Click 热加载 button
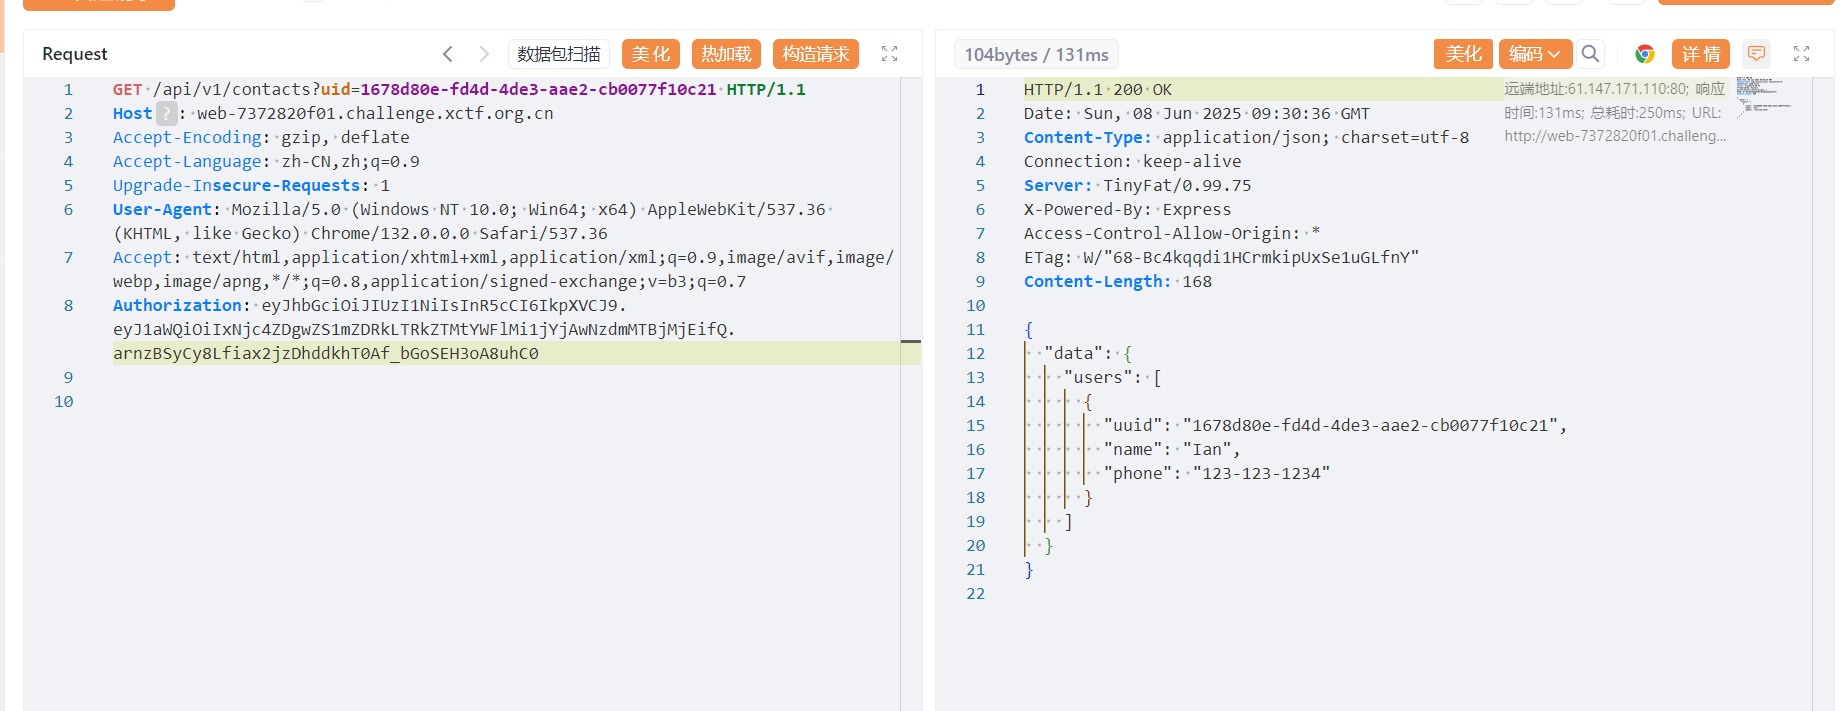 [726, 54]
